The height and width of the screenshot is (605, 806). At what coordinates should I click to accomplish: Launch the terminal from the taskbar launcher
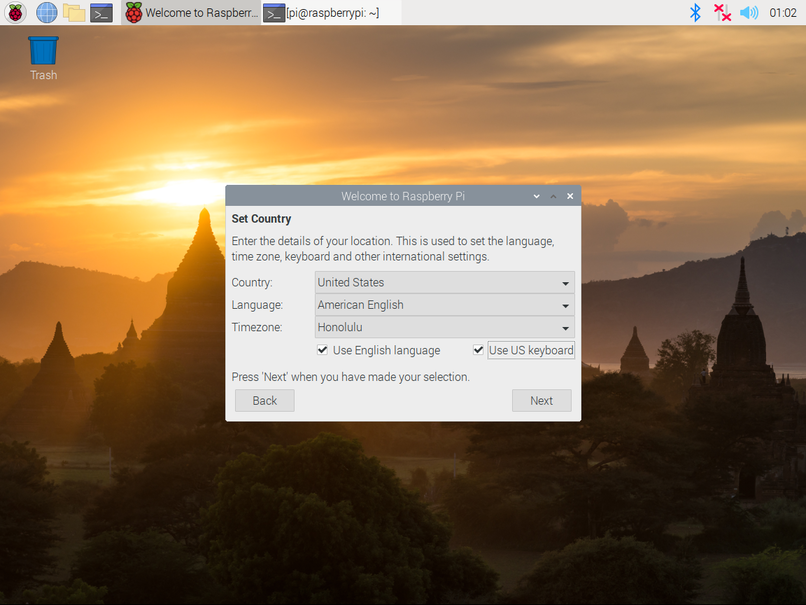click(101, 12)
